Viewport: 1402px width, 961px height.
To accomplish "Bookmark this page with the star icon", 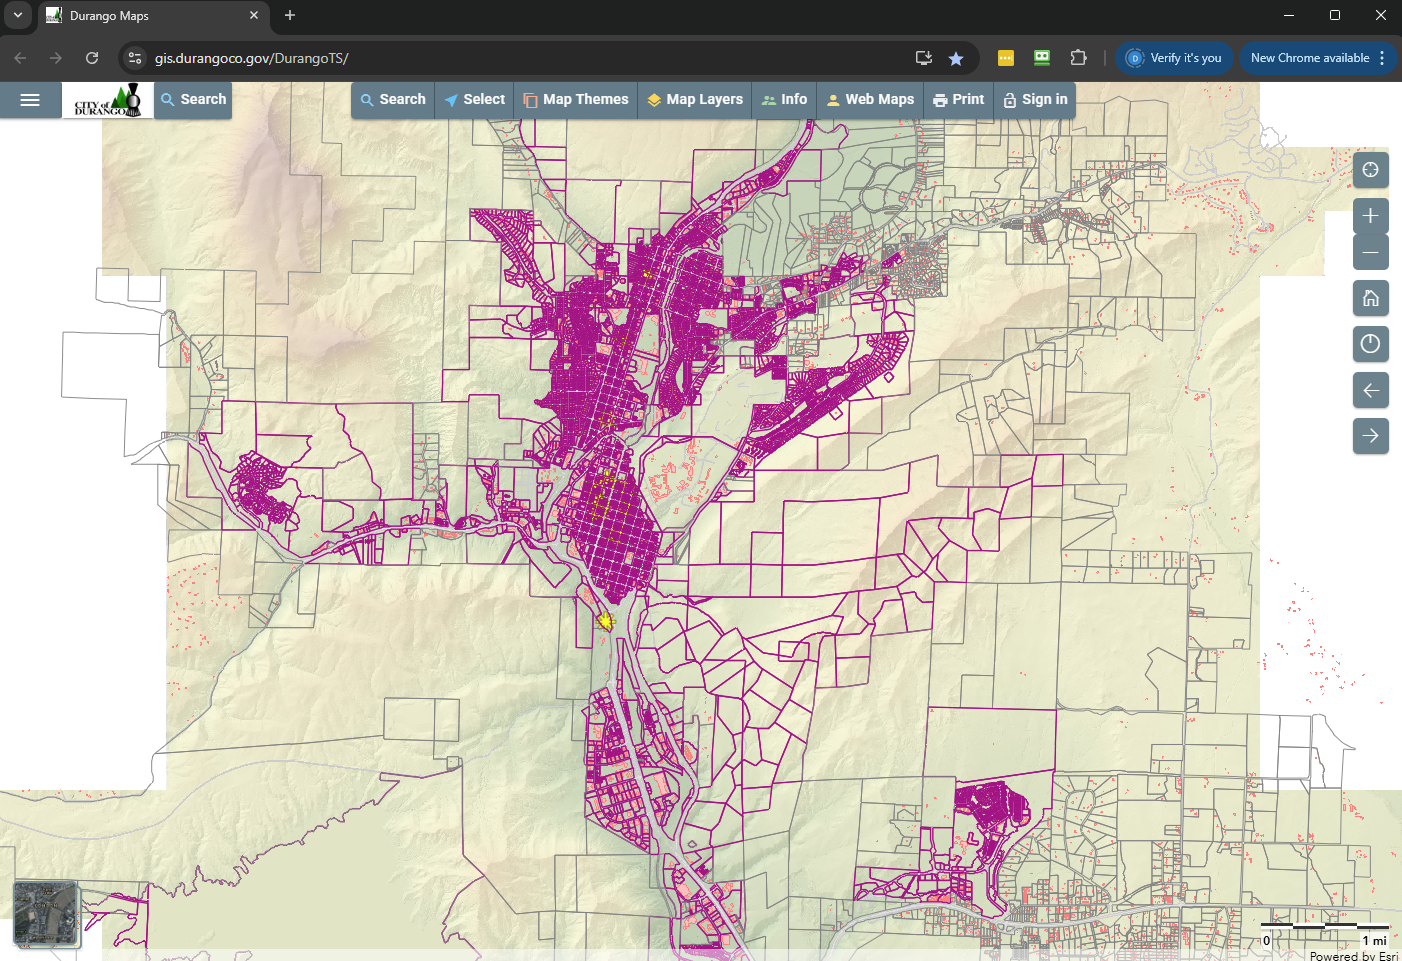I will pos(956,58).
